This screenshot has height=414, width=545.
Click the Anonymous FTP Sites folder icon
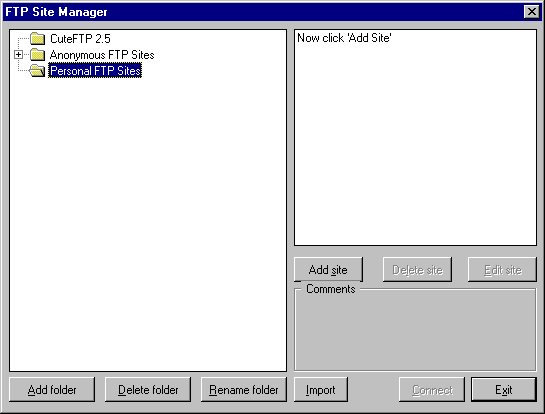[38, 55]
